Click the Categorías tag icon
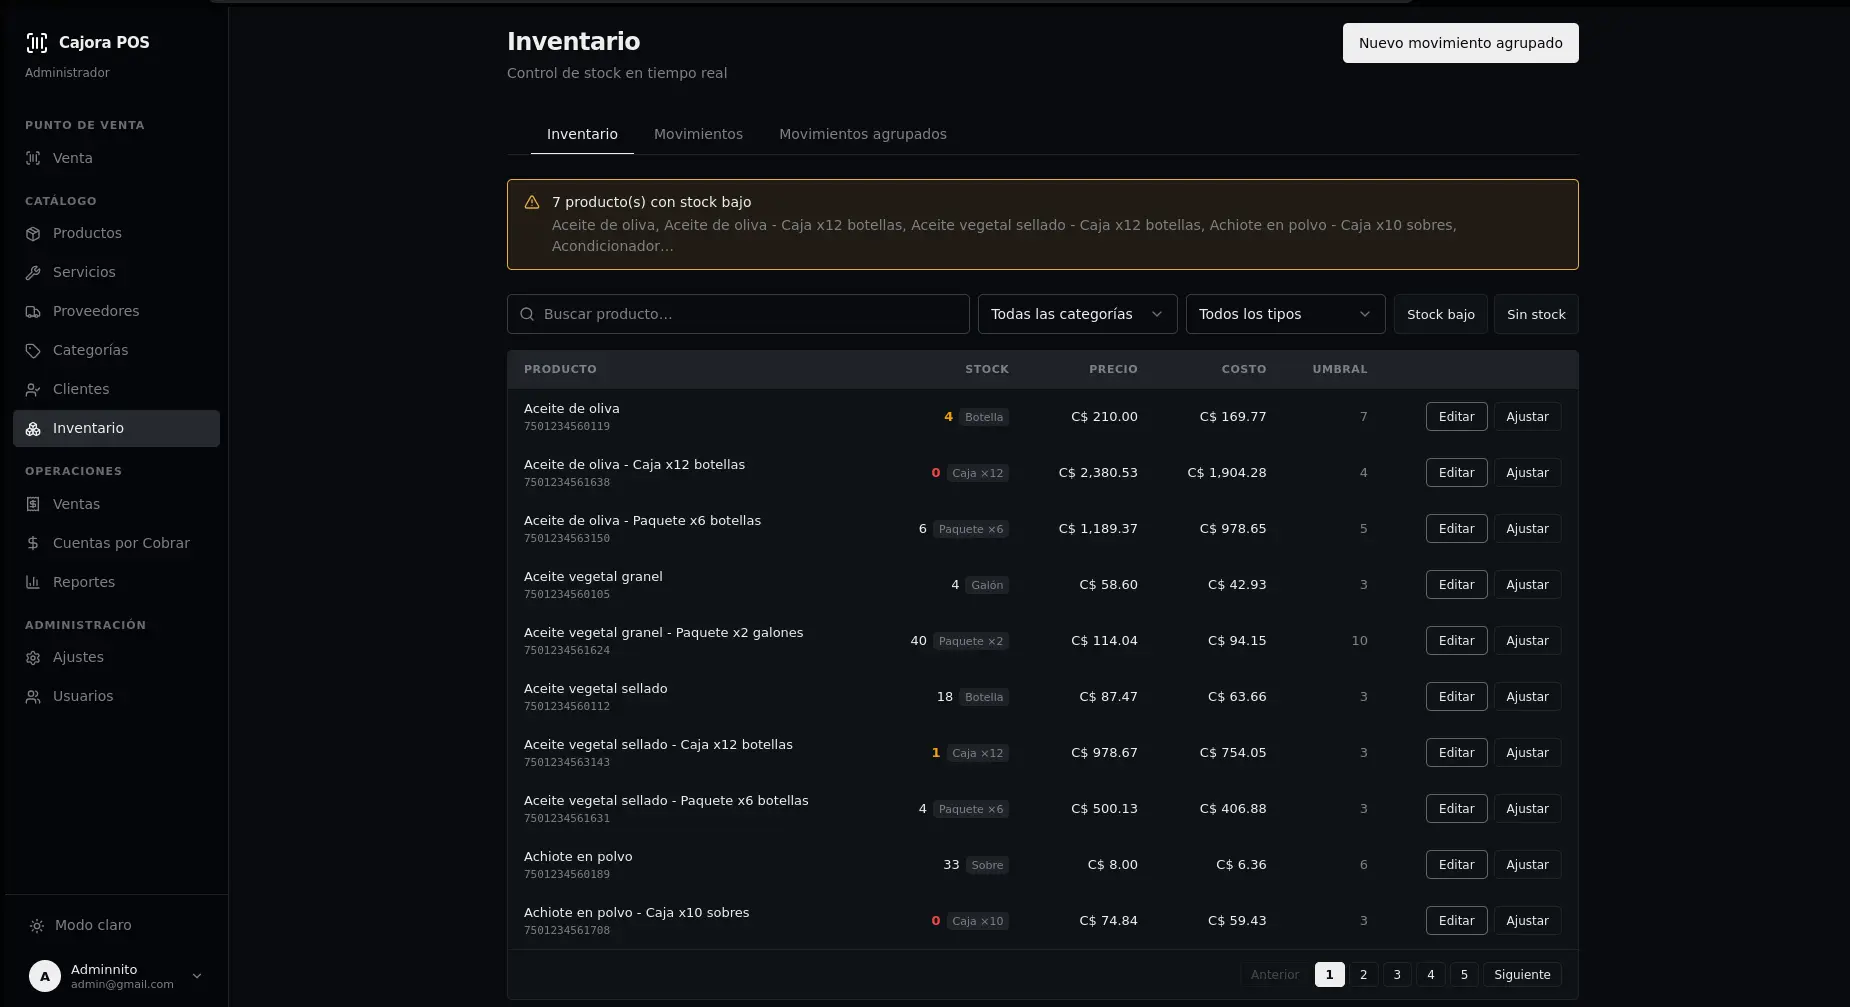The width and height of the screenshot is (1850, 1007). click(x=33, y=350)
